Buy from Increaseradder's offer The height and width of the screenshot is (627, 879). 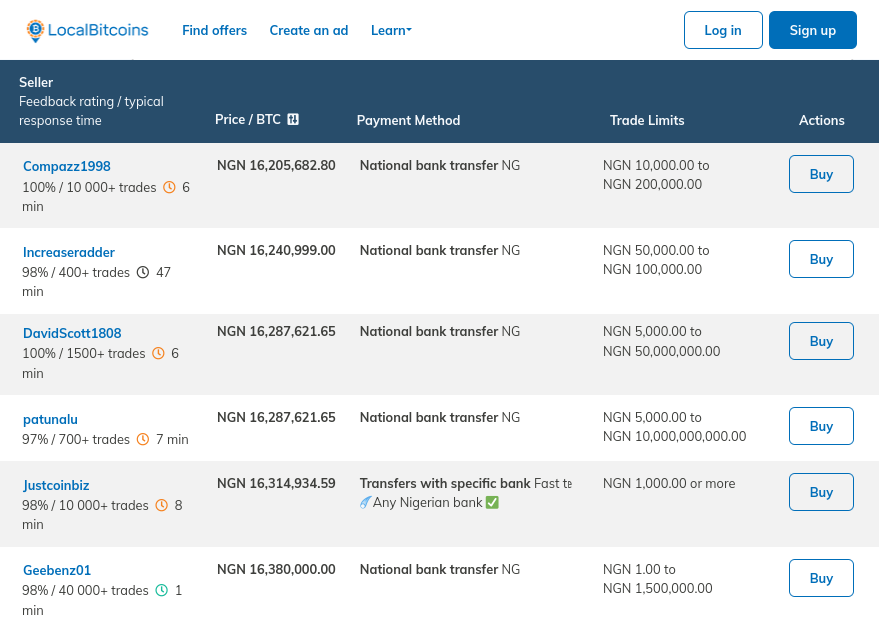(x=821, y=259)
